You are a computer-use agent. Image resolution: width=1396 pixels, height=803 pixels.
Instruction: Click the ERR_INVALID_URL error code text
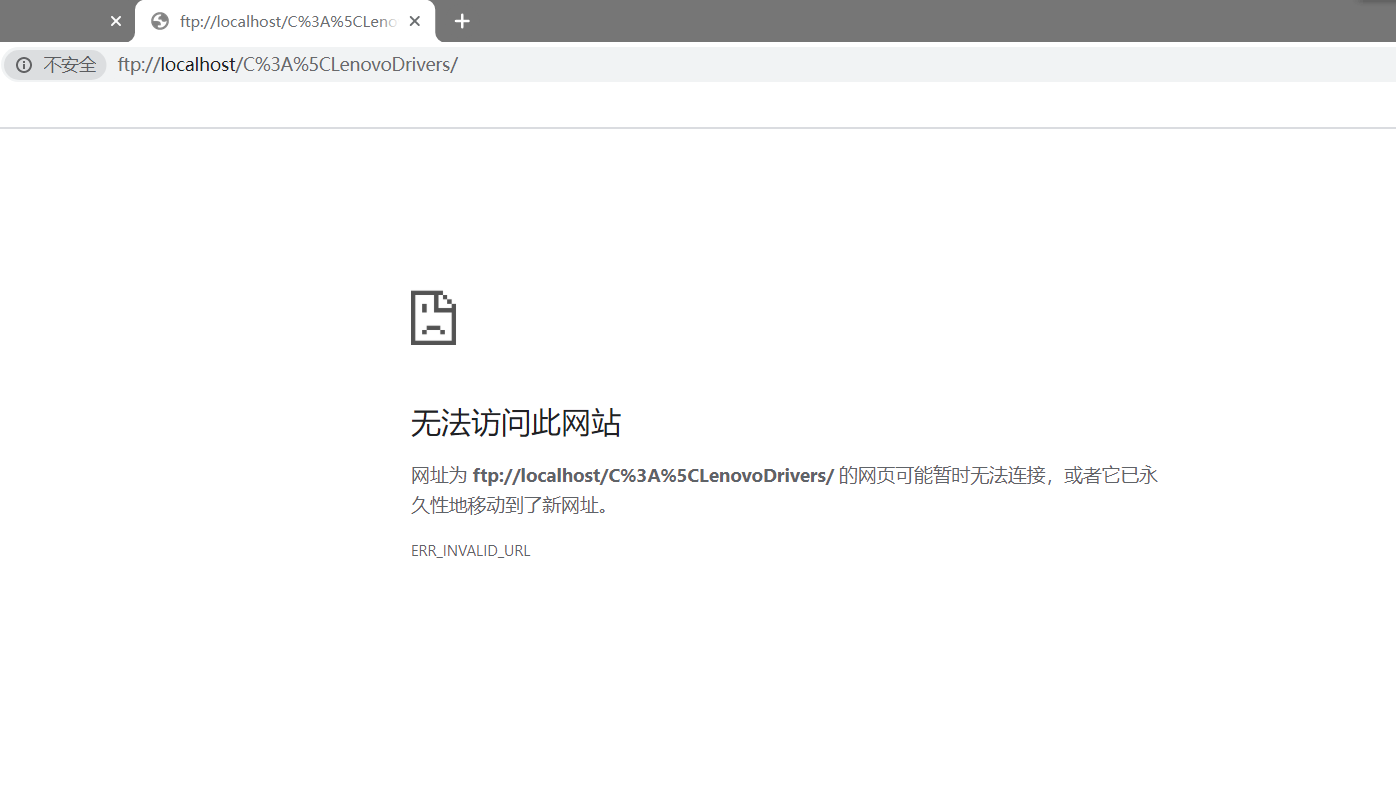pos(470,550)
